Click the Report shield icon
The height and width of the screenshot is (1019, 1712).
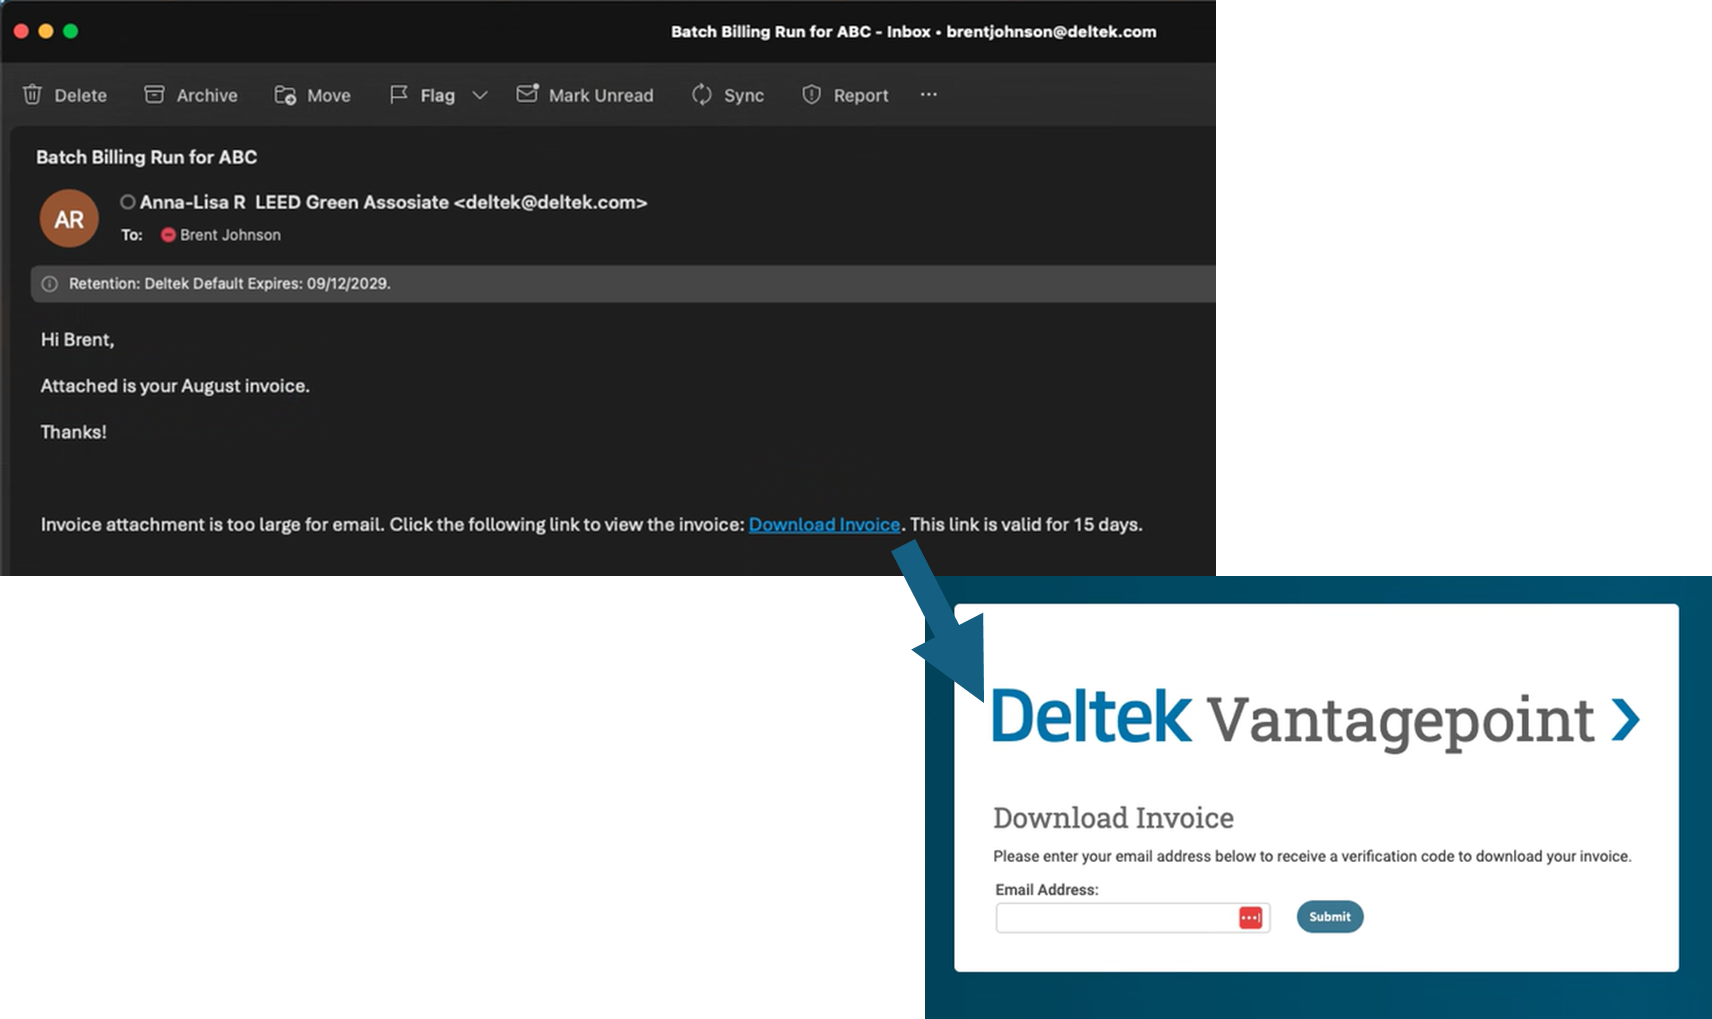[811, 94]
